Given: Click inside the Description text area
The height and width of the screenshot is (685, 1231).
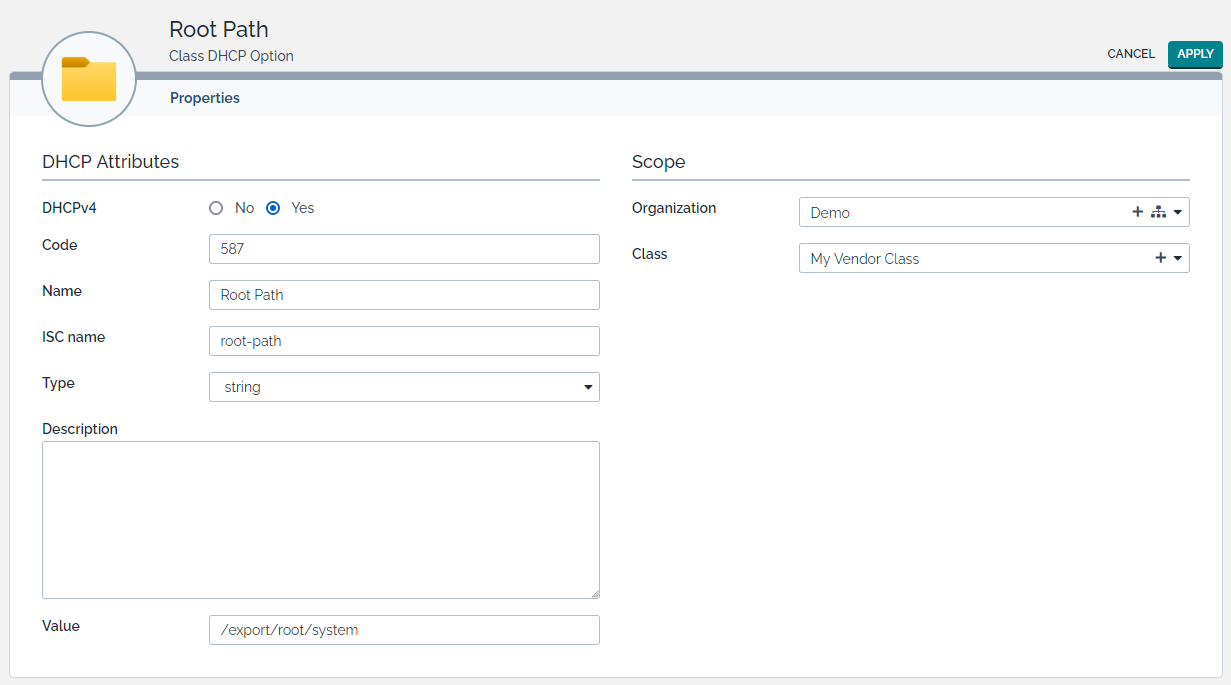Looking at the screenshot, I should pos(320,519).
